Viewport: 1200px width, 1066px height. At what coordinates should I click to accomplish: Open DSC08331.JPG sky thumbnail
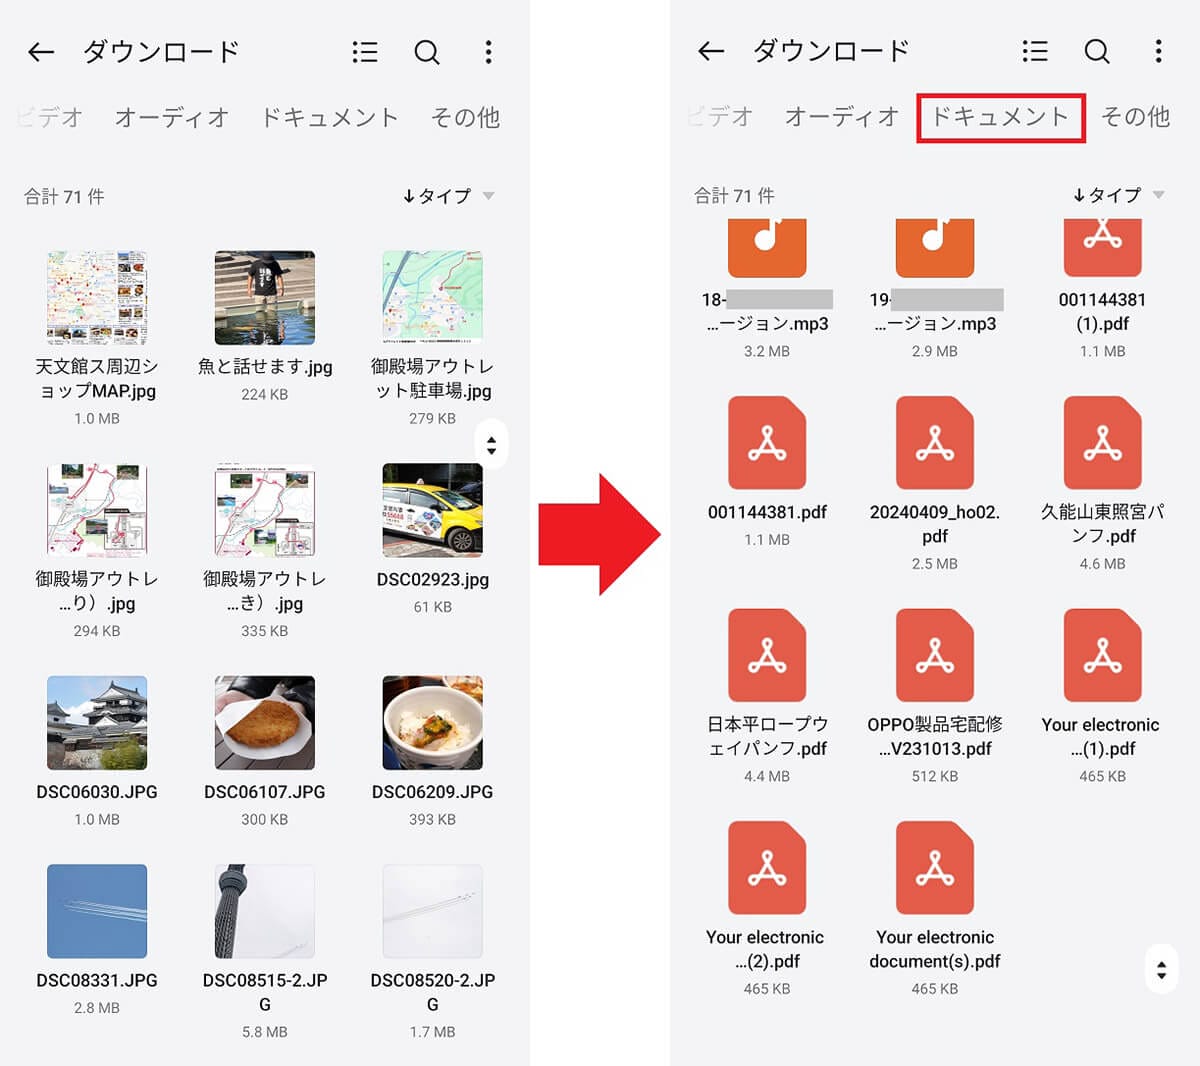pos(97,912)
